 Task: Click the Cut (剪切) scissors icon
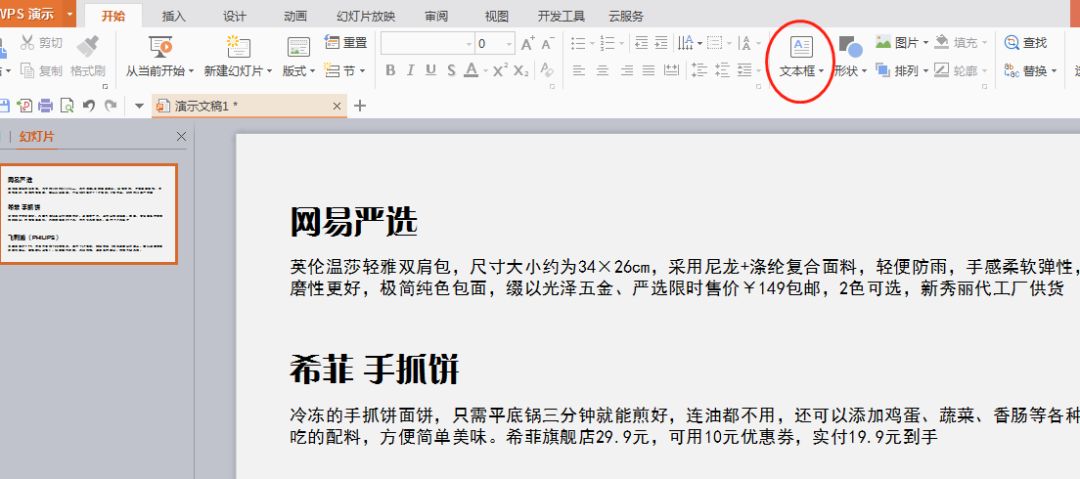27,43
